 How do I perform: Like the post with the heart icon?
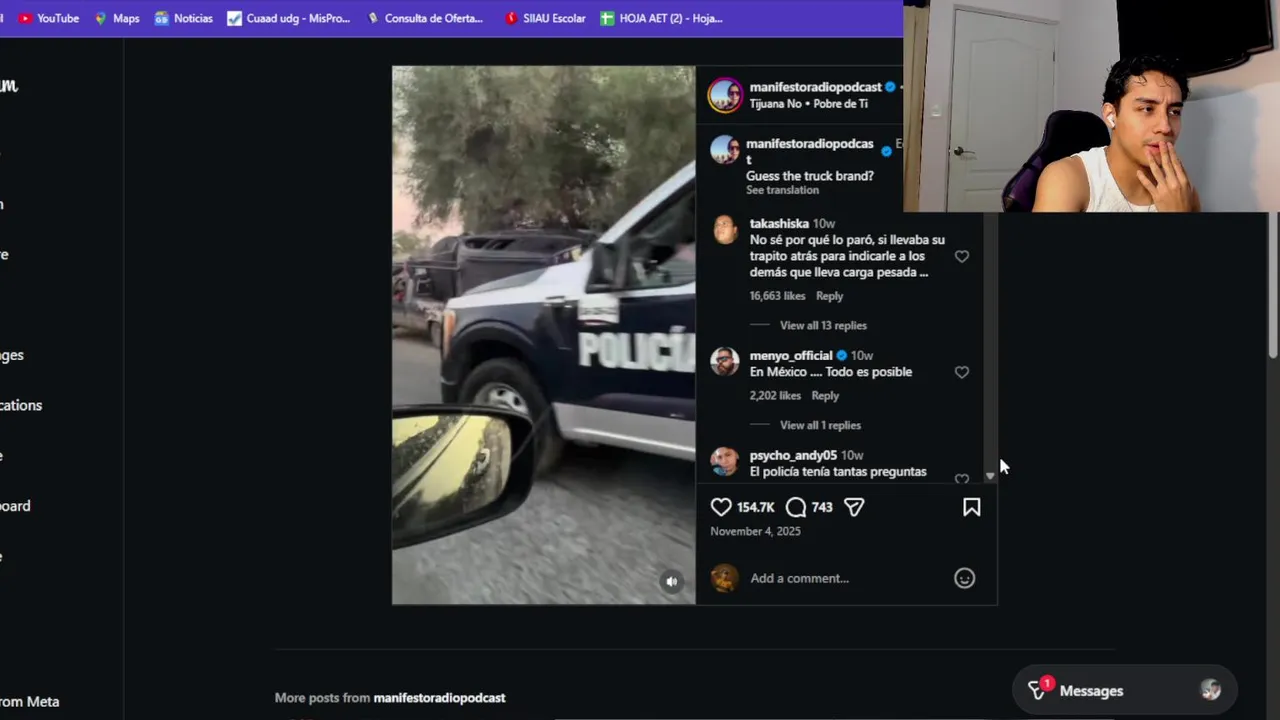click(x=721, y=507)
